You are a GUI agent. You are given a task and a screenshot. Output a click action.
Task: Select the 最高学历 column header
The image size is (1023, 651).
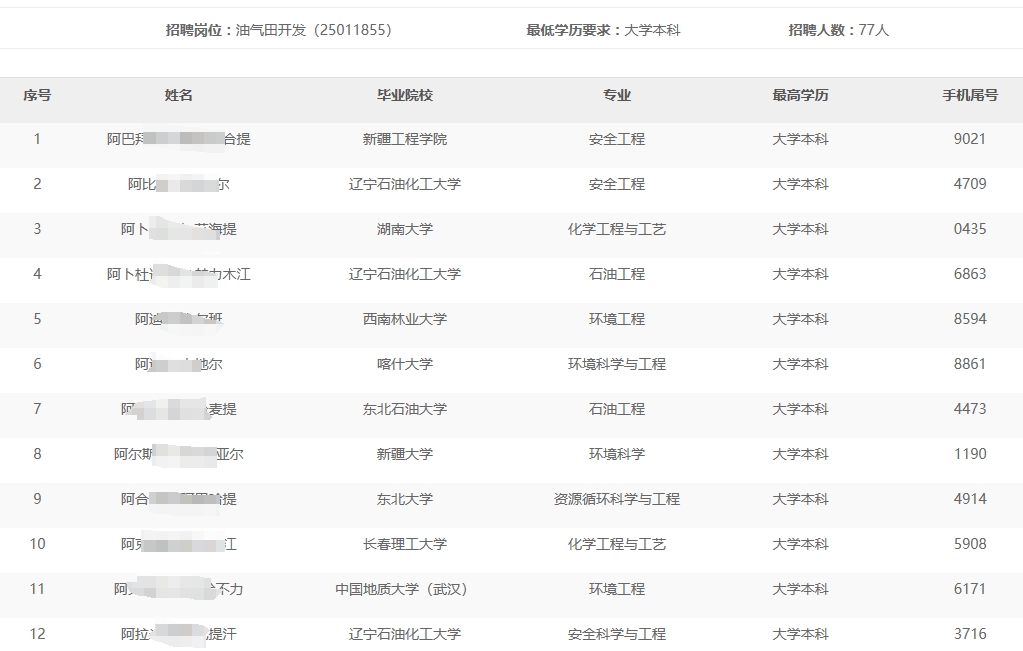(800, 96)
